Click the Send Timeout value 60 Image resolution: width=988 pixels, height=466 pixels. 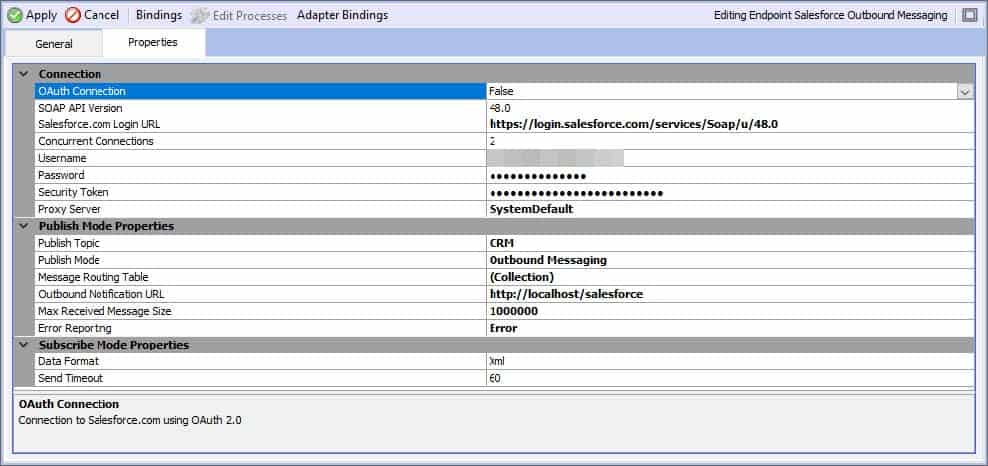[x=495, y=378]
